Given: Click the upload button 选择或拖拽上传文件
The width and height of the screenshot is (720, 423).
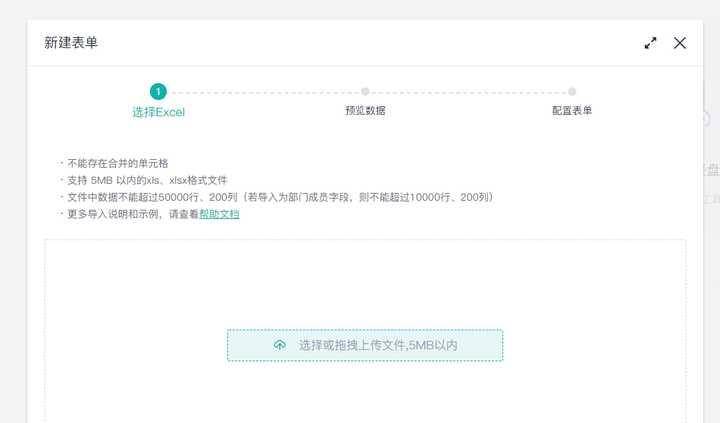Looking at the screenshot, I should pos(365,345).
